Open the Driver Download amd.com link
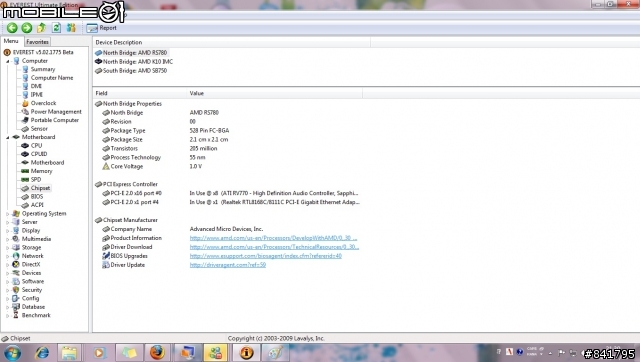This screenshot has width=640, height=362. 274,247
